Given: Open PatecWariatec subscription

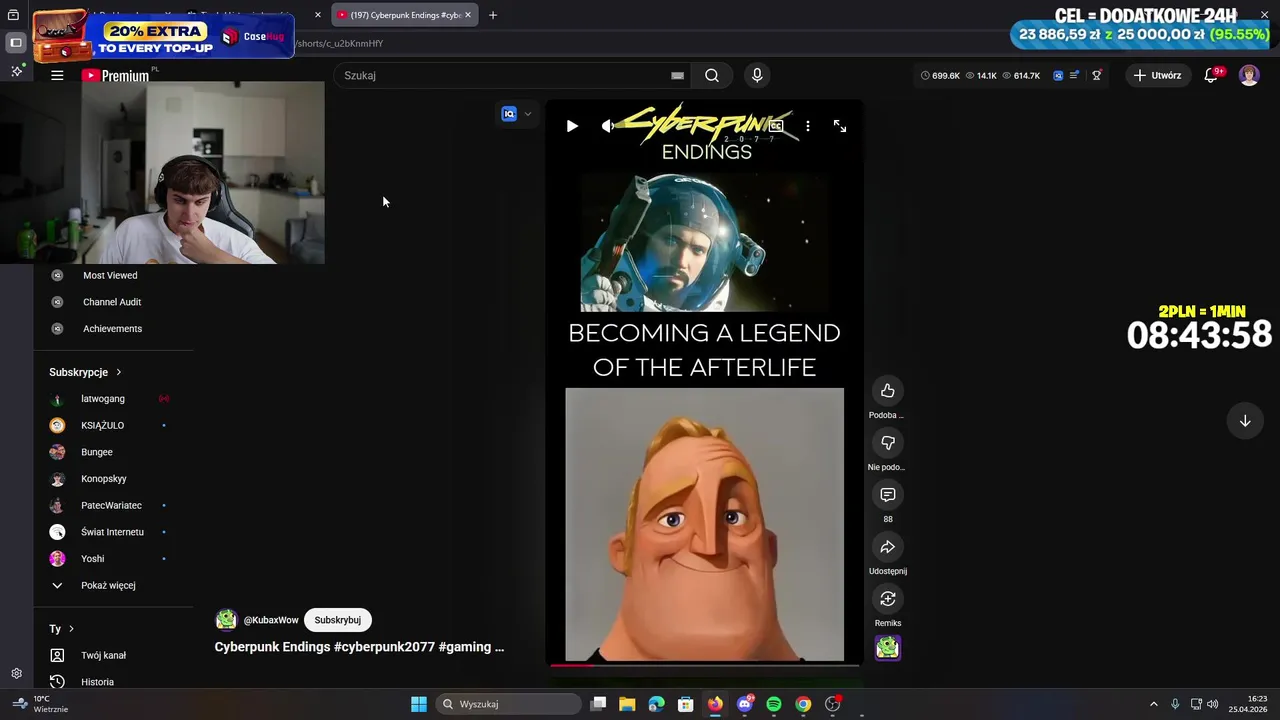Looking at the screenshot, I should point(110,505).
